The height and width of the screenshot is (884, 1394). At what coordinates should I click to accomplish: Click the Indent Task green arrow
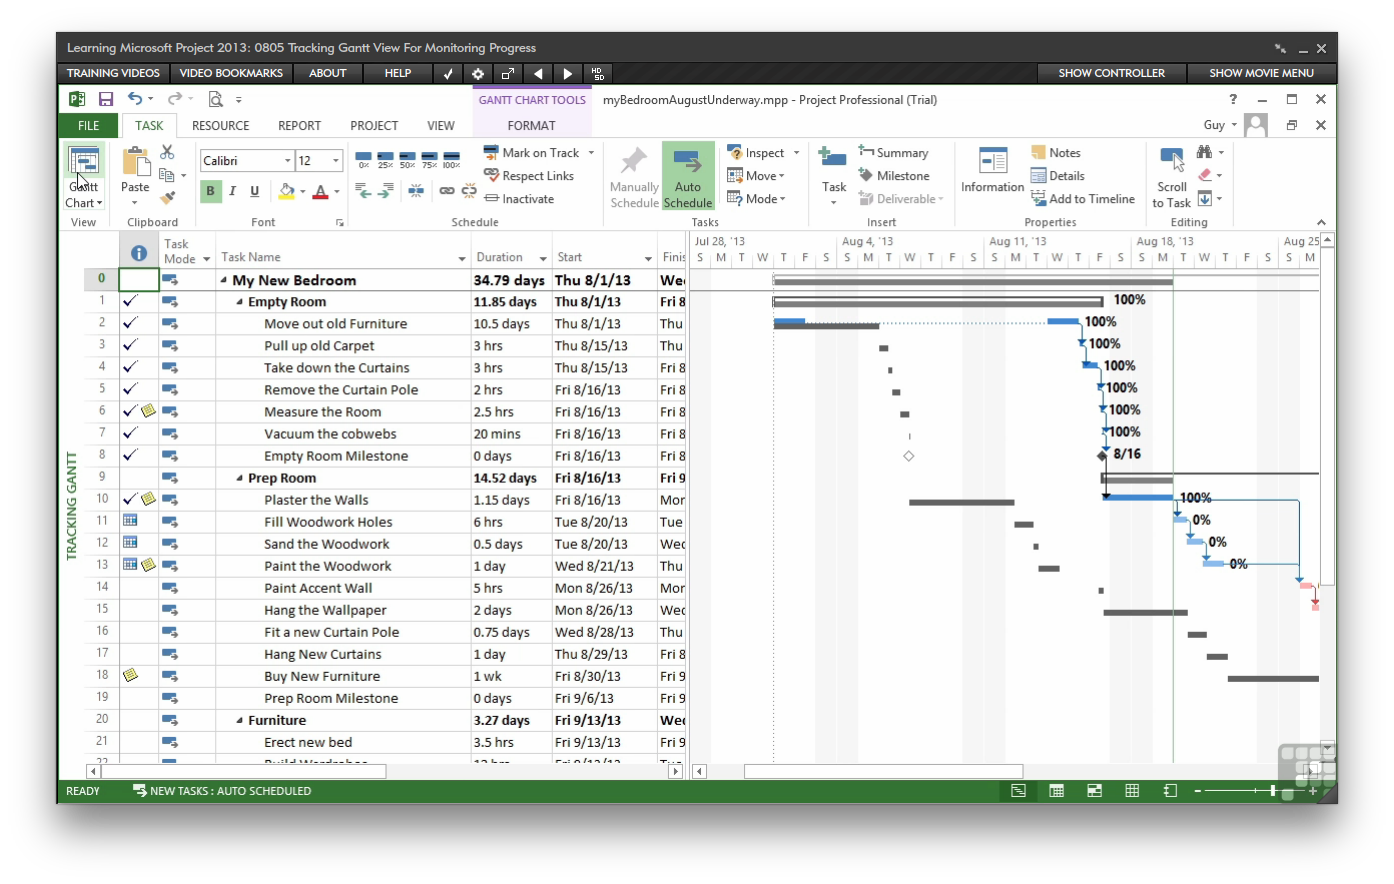[385, 190]
